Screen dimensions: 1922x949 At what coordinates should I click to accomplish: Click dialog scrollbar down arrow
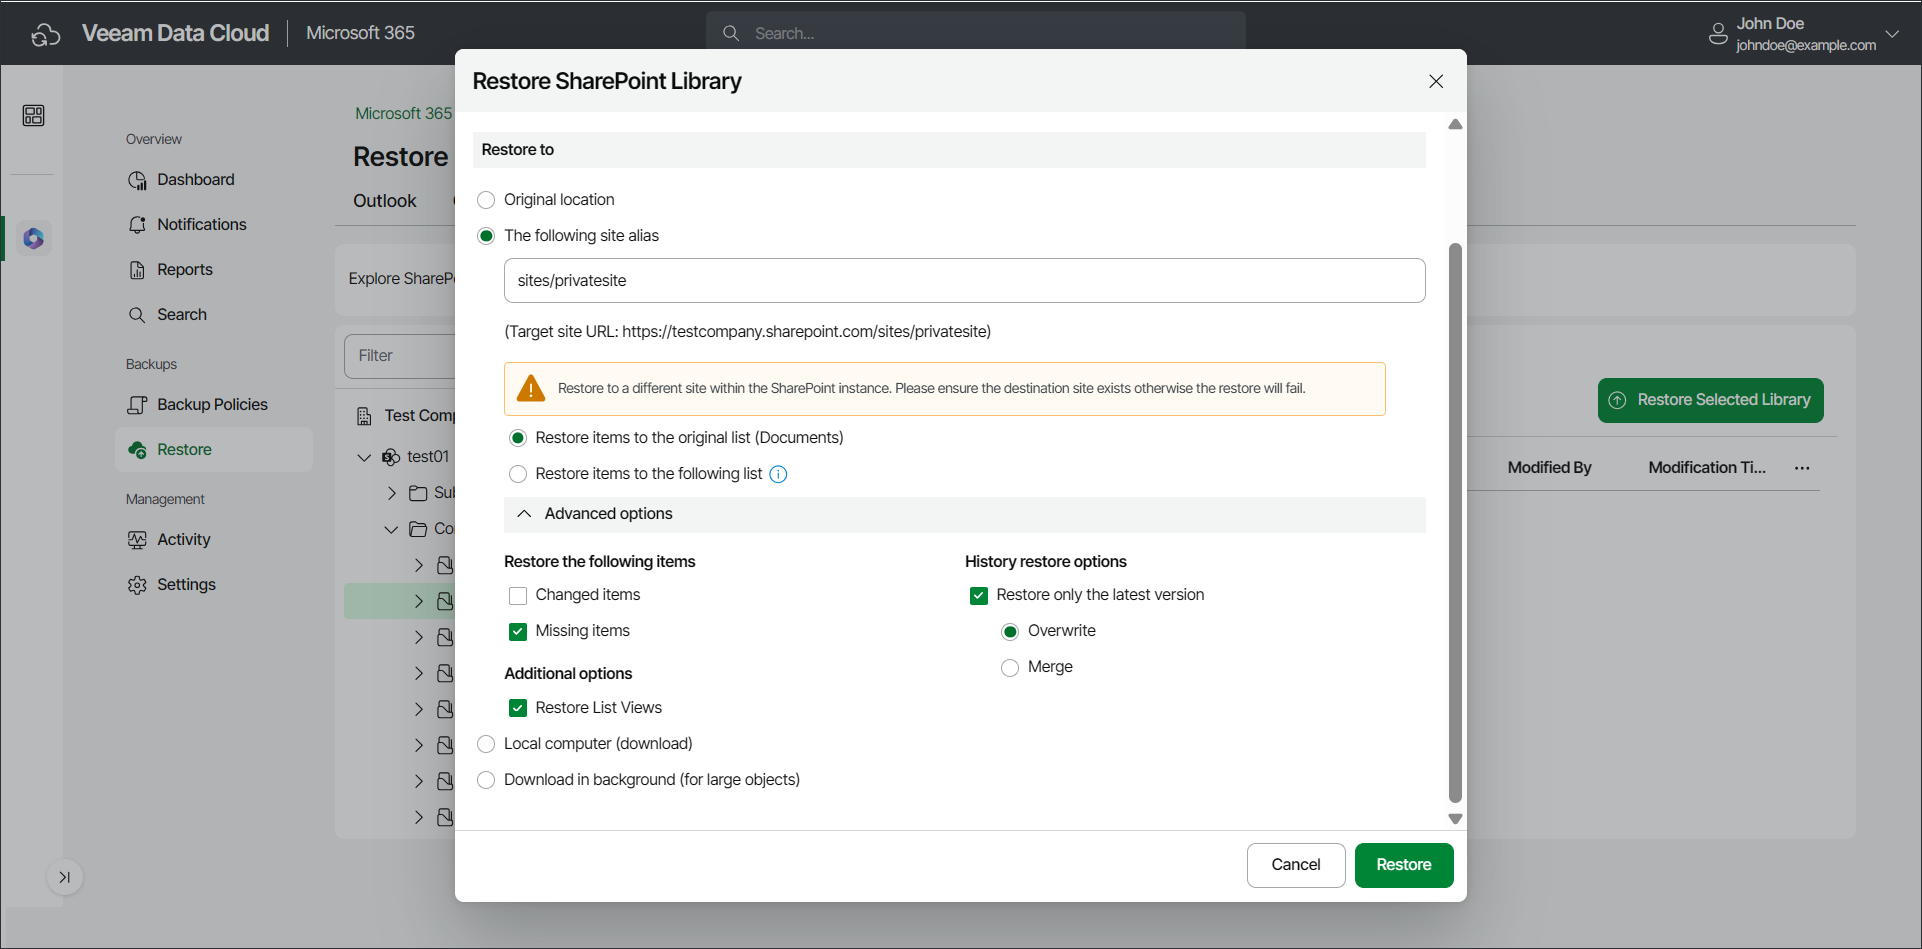click(1456, 819)
